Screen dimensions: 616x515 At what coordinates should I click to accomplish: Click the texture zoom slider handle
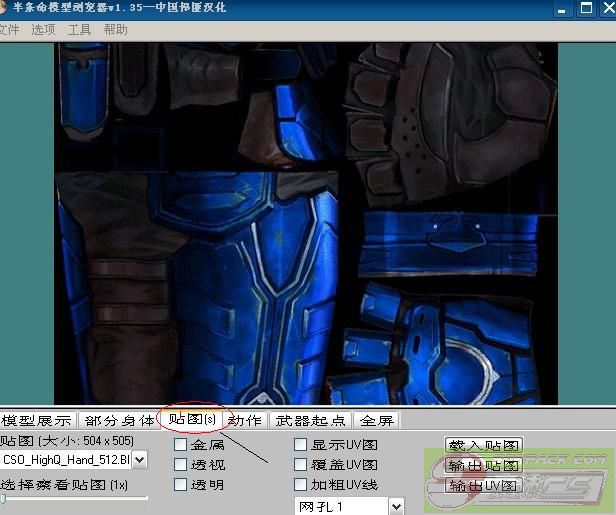pyautogui.click(x=3, y=497)
